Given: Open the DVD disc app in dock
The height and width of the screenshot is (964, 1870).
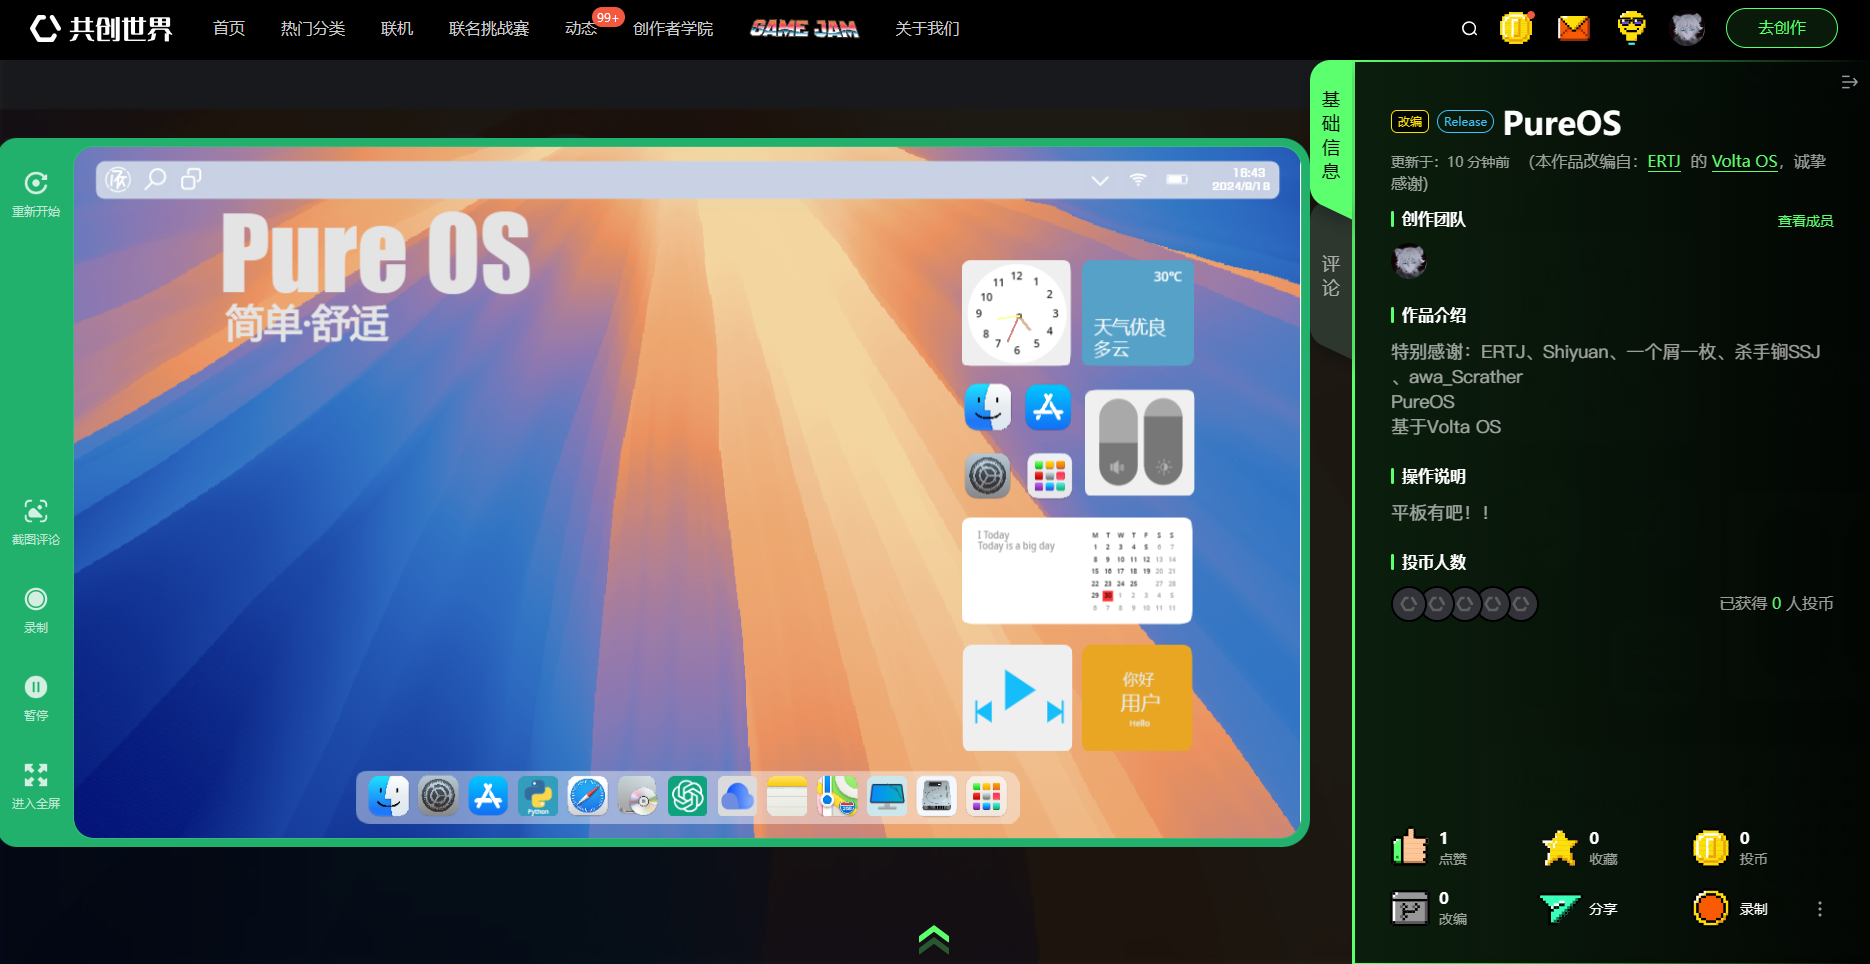Looking at the screenshot, I should click(637, 796).
